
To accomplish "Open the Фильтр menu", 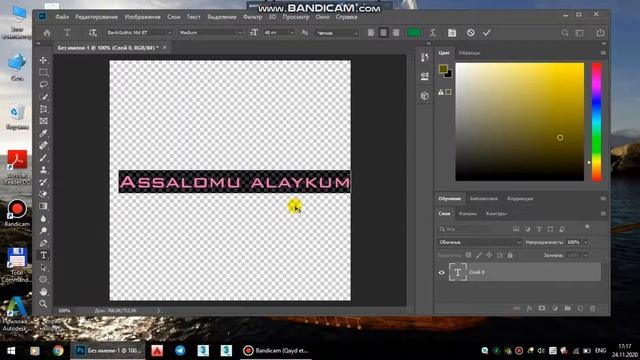I will pyautogui.click(x=252, y=17).
